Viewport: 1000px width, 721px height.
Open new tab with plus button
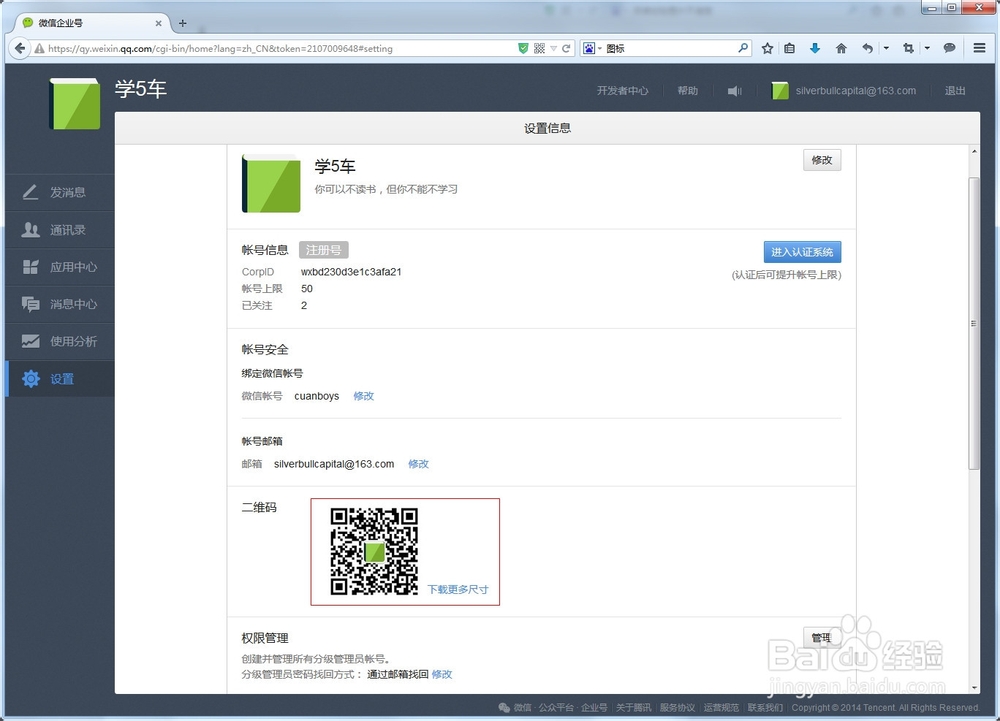coord(182,23)
